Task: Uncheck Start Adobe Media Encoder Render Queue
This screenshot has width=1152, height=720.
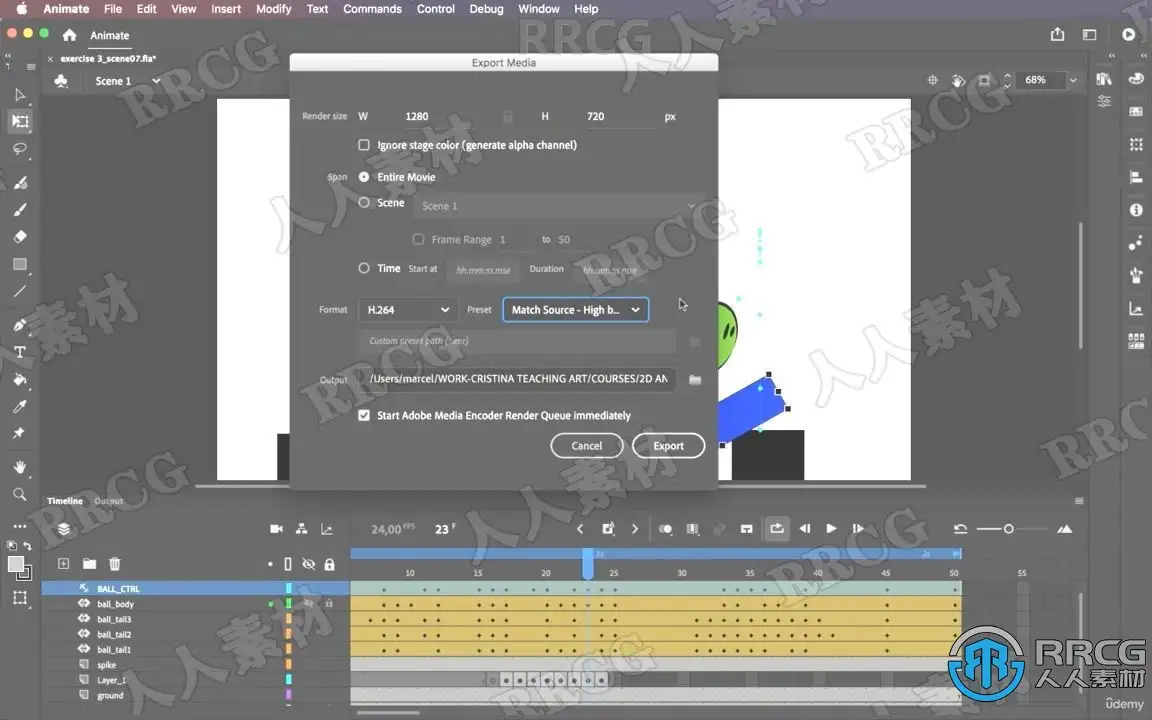Action: point(364,415)
